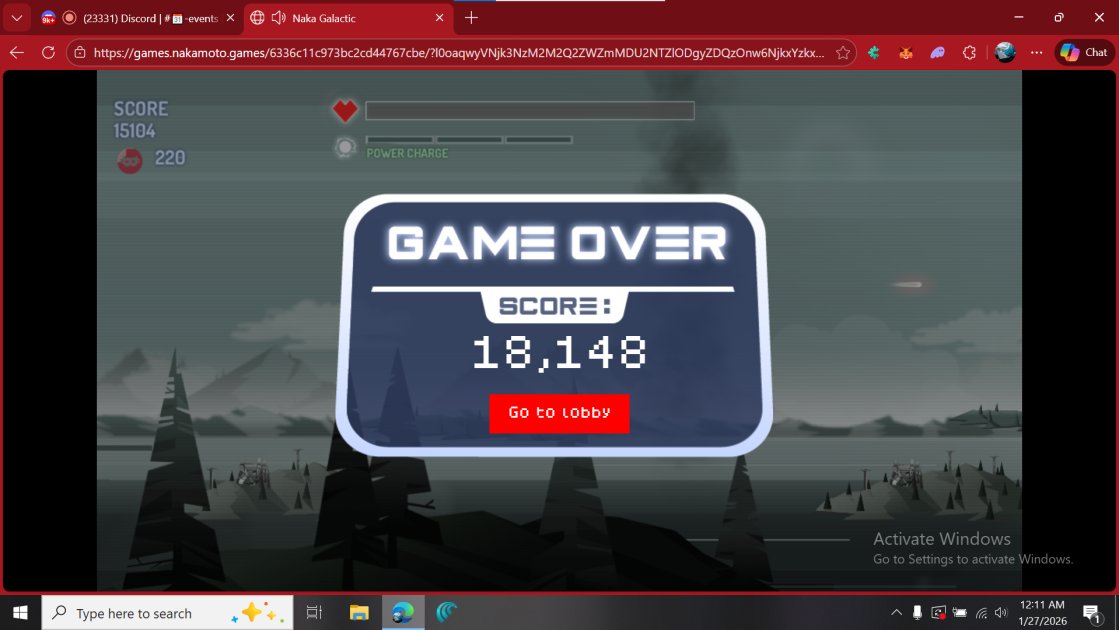This screenshot has height=630, width=1119.
Task: Select the Naka Galactic tab
Action: pos(349,18)
